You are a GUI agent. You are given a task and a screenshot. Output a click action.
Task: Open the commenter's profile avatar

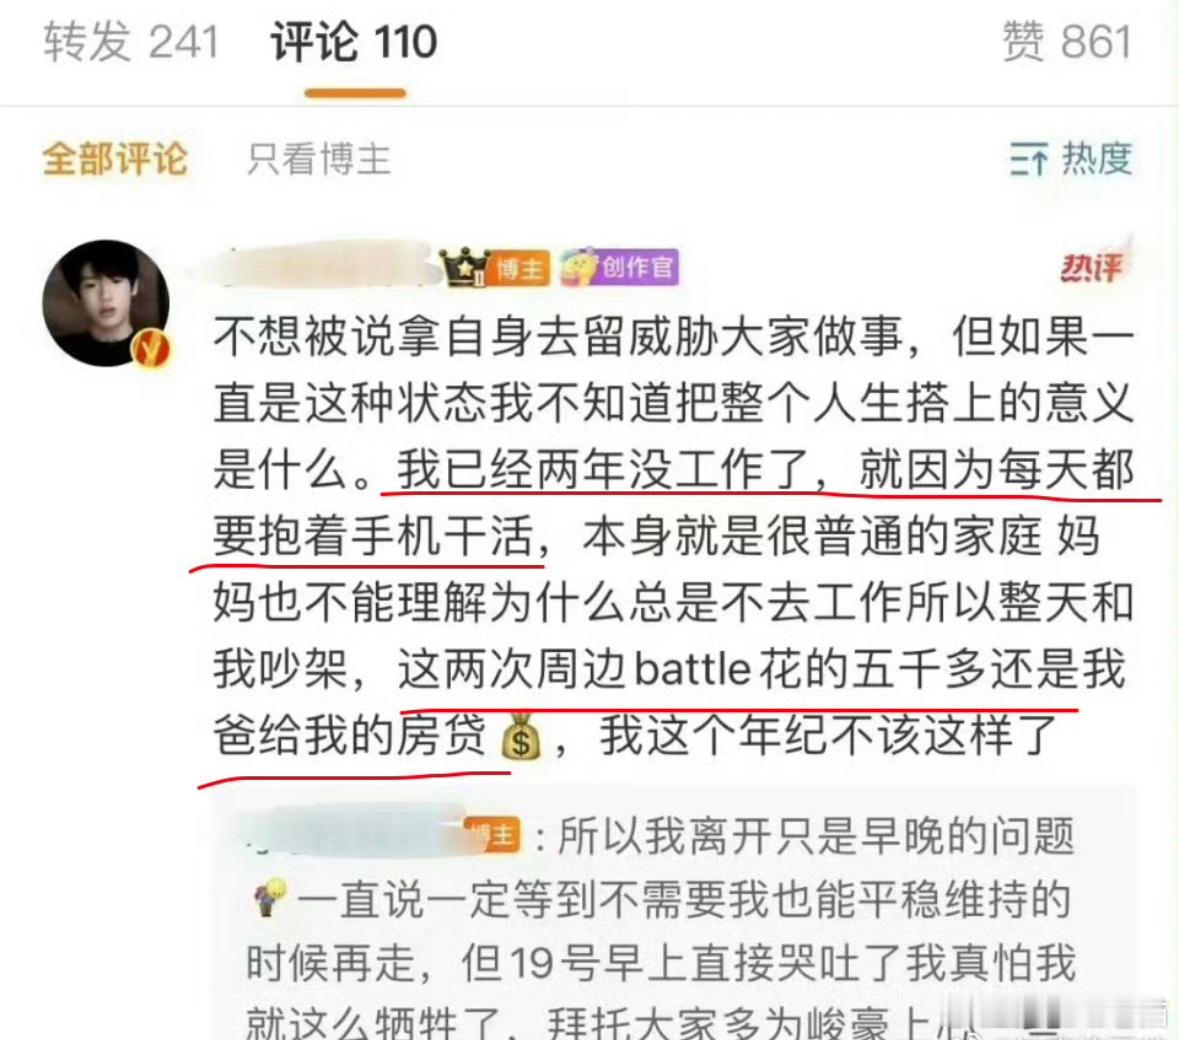[106, 303]
